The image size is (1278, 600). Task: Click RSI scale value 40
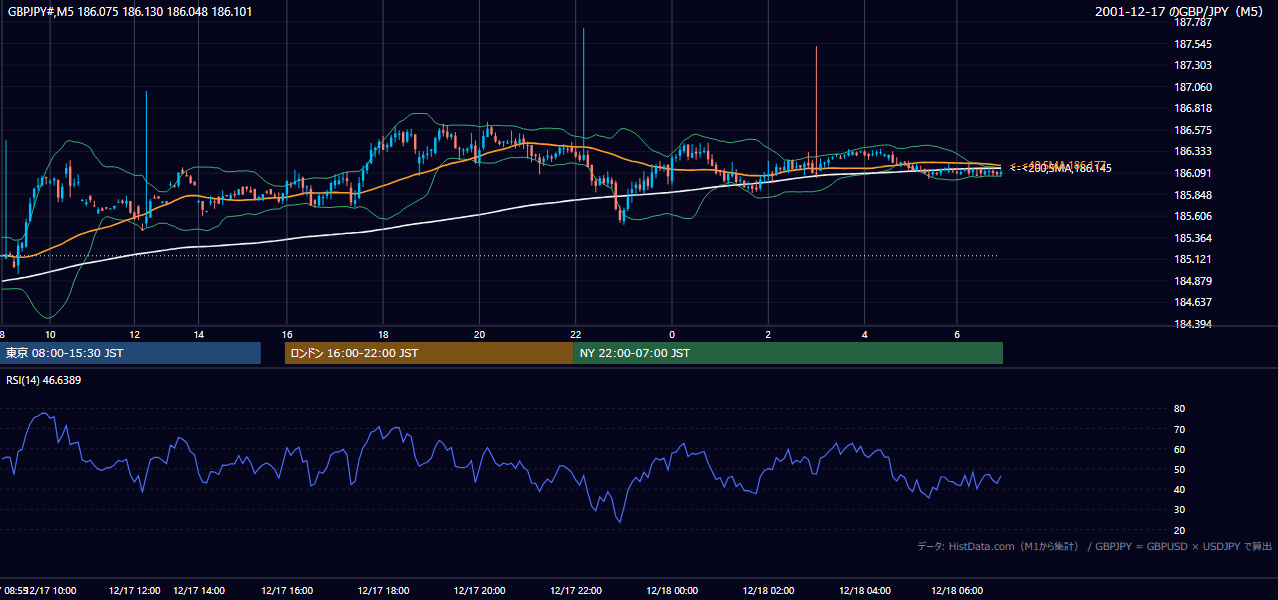click(1180, 489)
